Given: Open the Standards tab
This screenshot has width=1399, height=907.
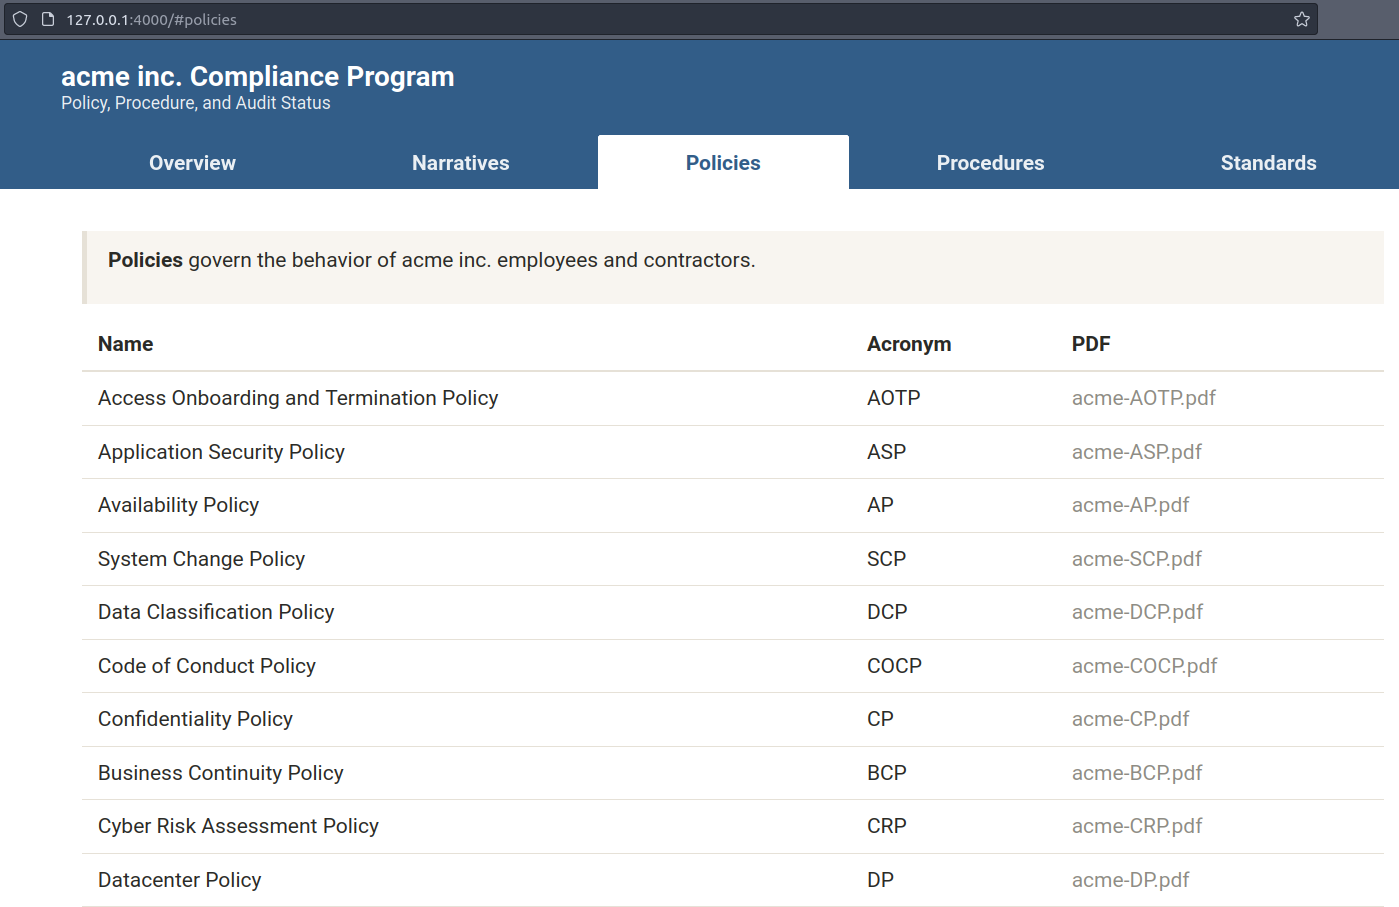Looking at the screenshot, I should click(1267, 163).
